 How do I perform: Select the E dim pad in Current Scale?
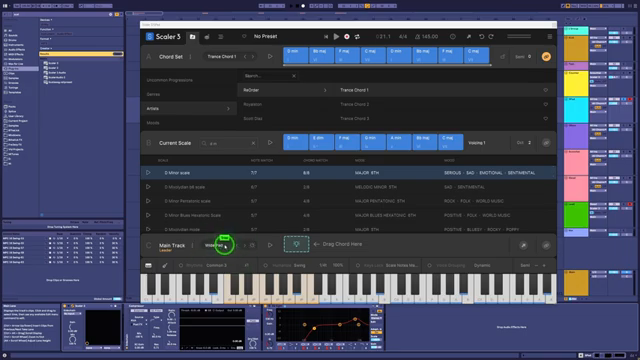[321, 142]
